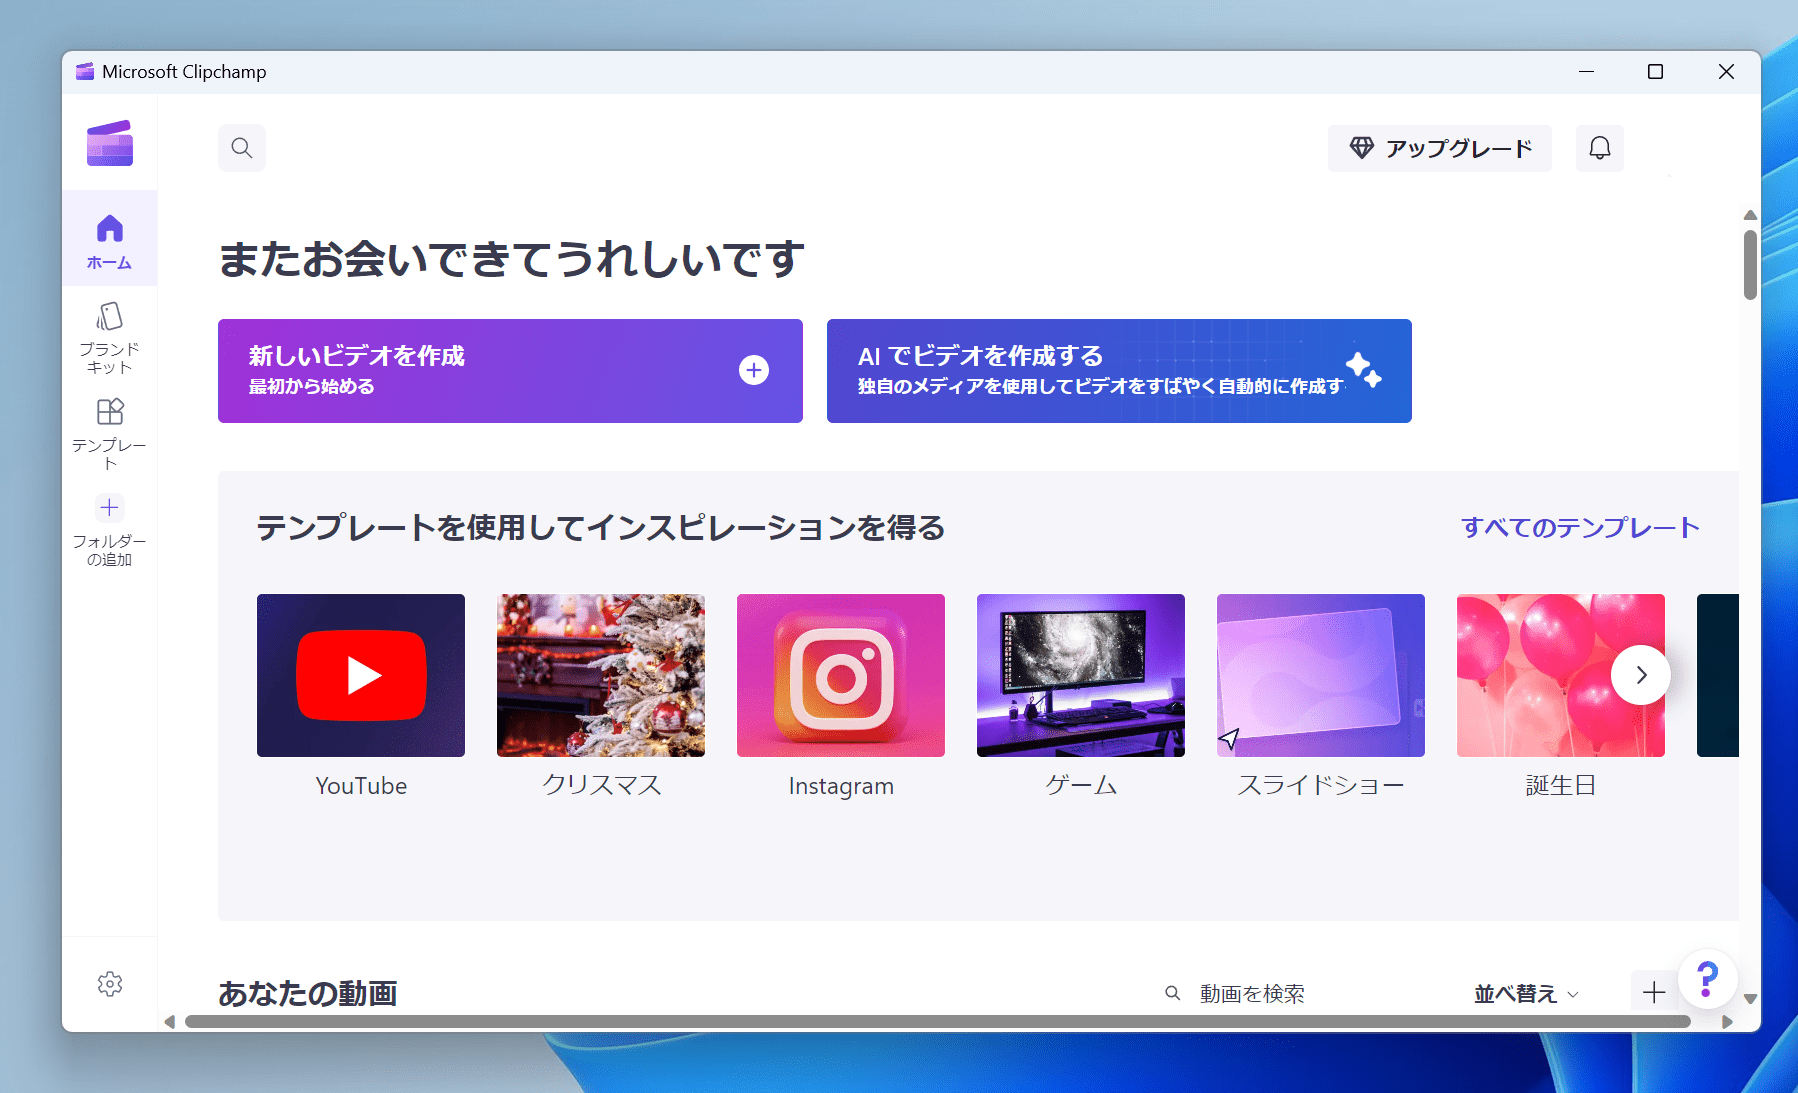1798x1093 pixels.
Task: Select the スライドショー template thumbnail
Action: pyautogui.click(x=1321, y=675)
